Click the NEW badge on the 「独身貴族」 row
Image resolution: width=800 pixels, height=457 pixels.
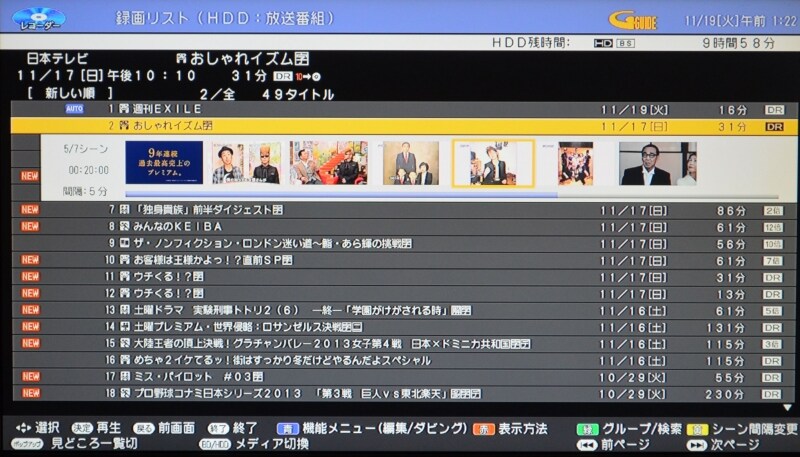pos(30,210)
